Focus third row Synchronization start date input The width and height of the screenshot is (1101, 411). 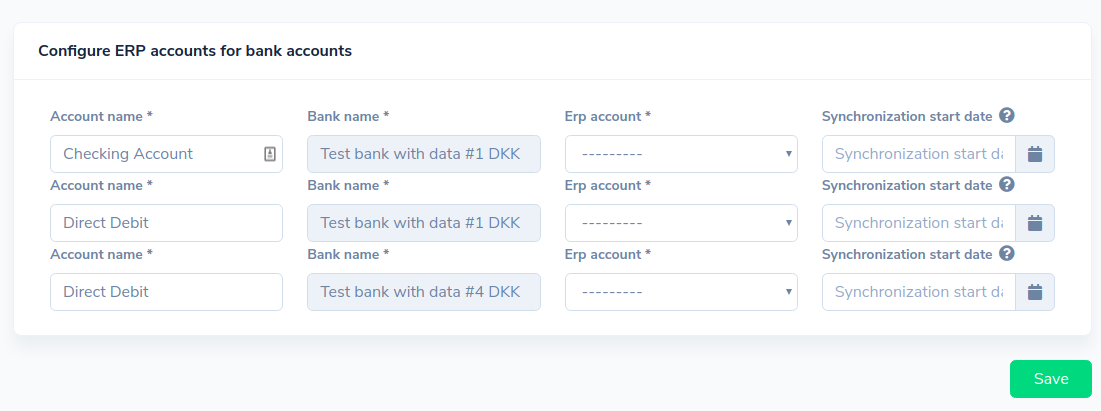tap(918, 292)
